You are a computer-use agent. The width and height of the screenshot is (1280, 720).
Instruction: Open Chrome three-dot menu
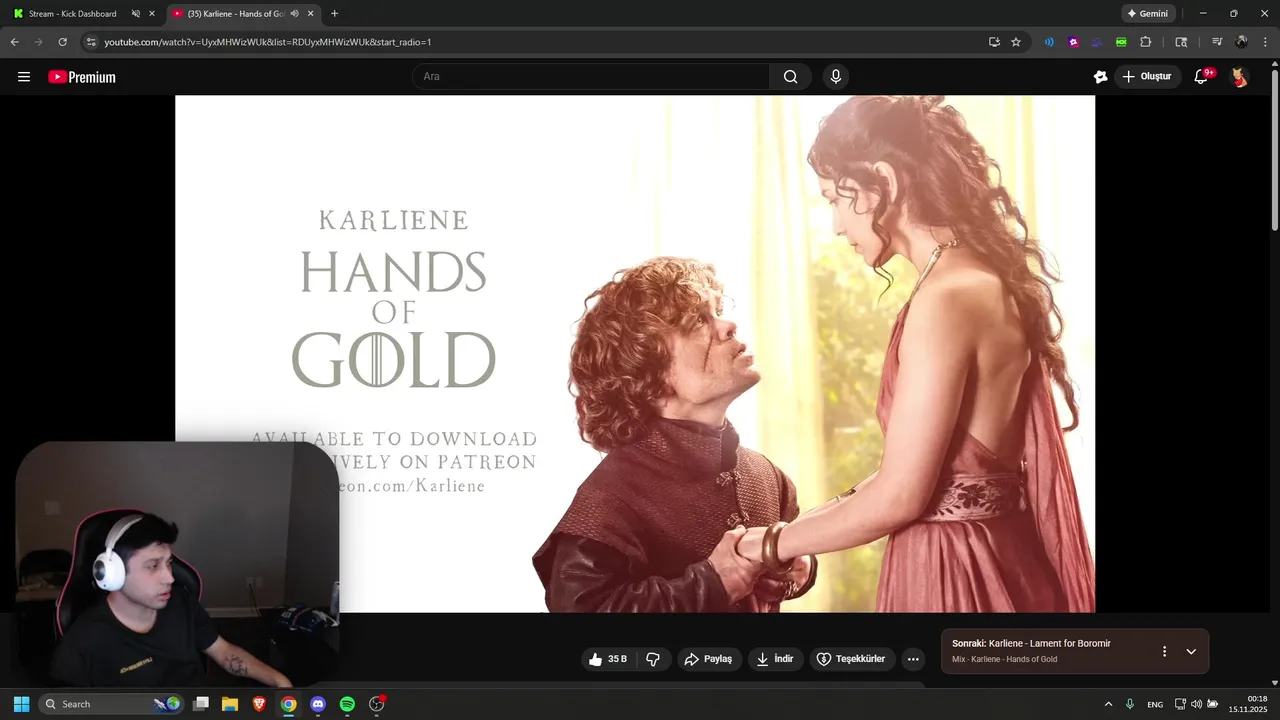(x=1265, y=42)
